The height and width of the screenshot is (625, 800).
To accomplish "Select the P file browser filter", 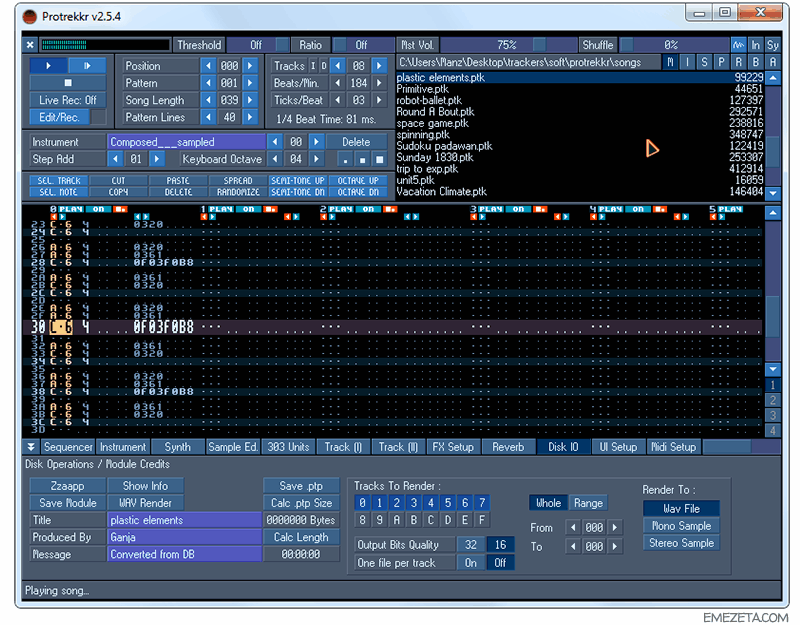I will coord(721,62).
